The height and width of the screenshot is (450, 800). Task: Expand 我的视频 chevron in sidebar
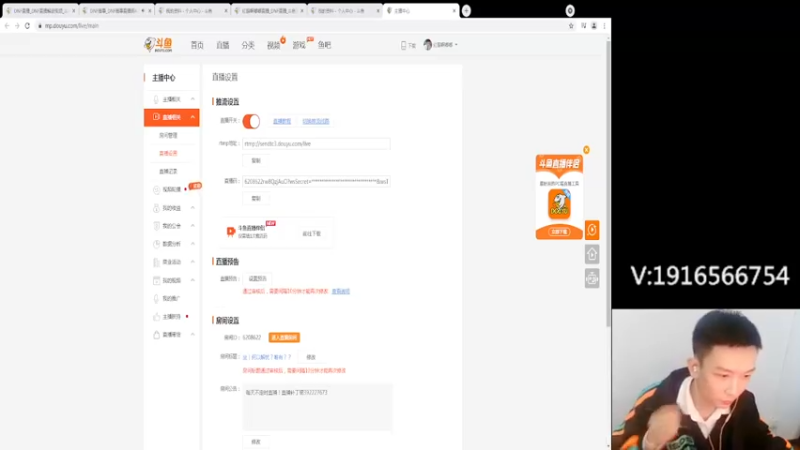pyautogui.click(x=193, y=280)
